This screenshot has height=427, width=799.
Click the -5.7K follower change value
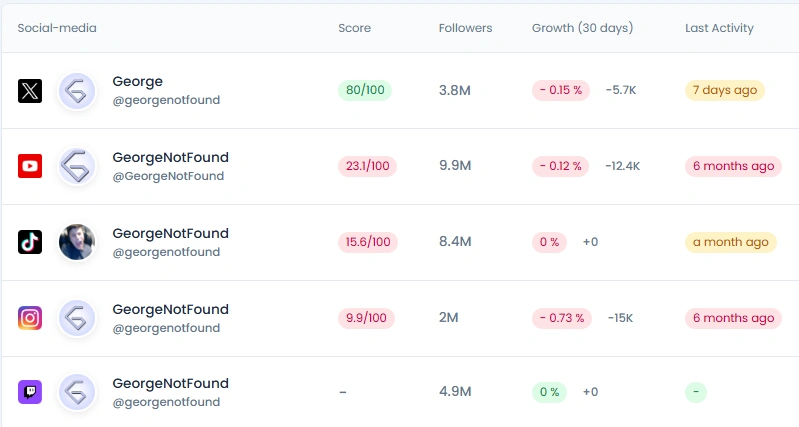621,90
